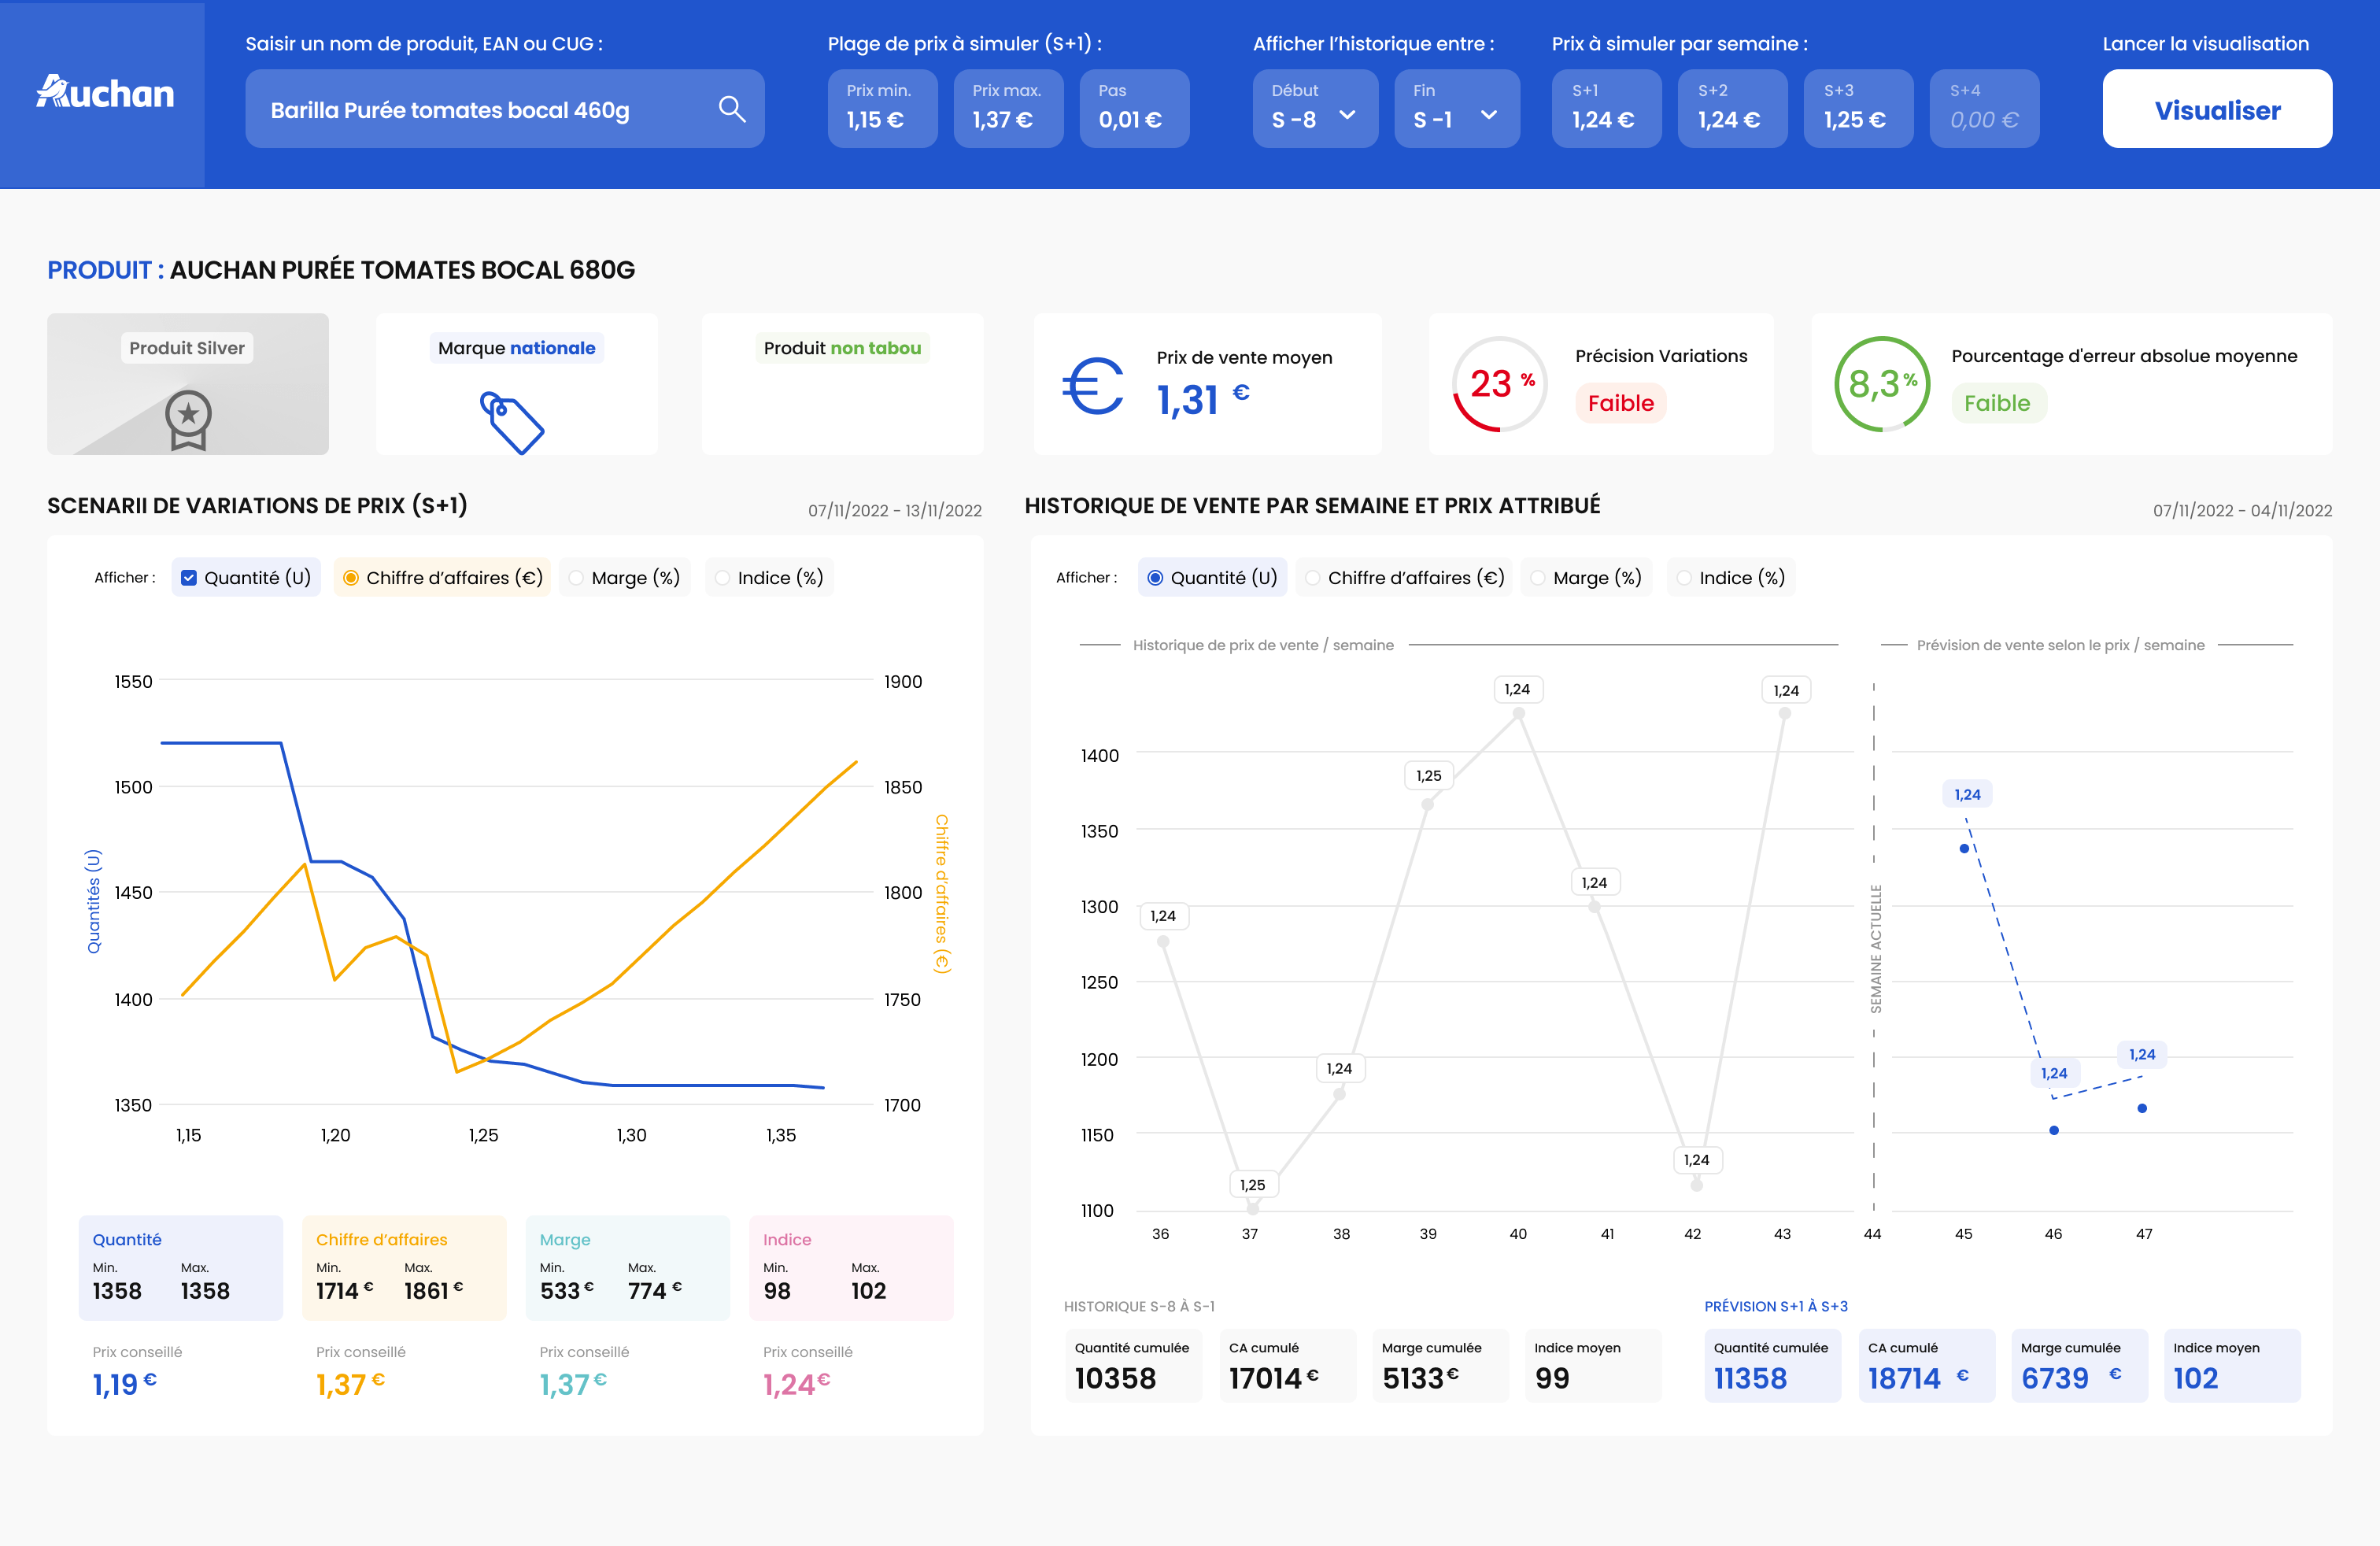Image resolution: width=2380 pixels, height=1546 pixels.
Task: Select Marge (%) radio in scenarii chart
Action: [576, 578]
